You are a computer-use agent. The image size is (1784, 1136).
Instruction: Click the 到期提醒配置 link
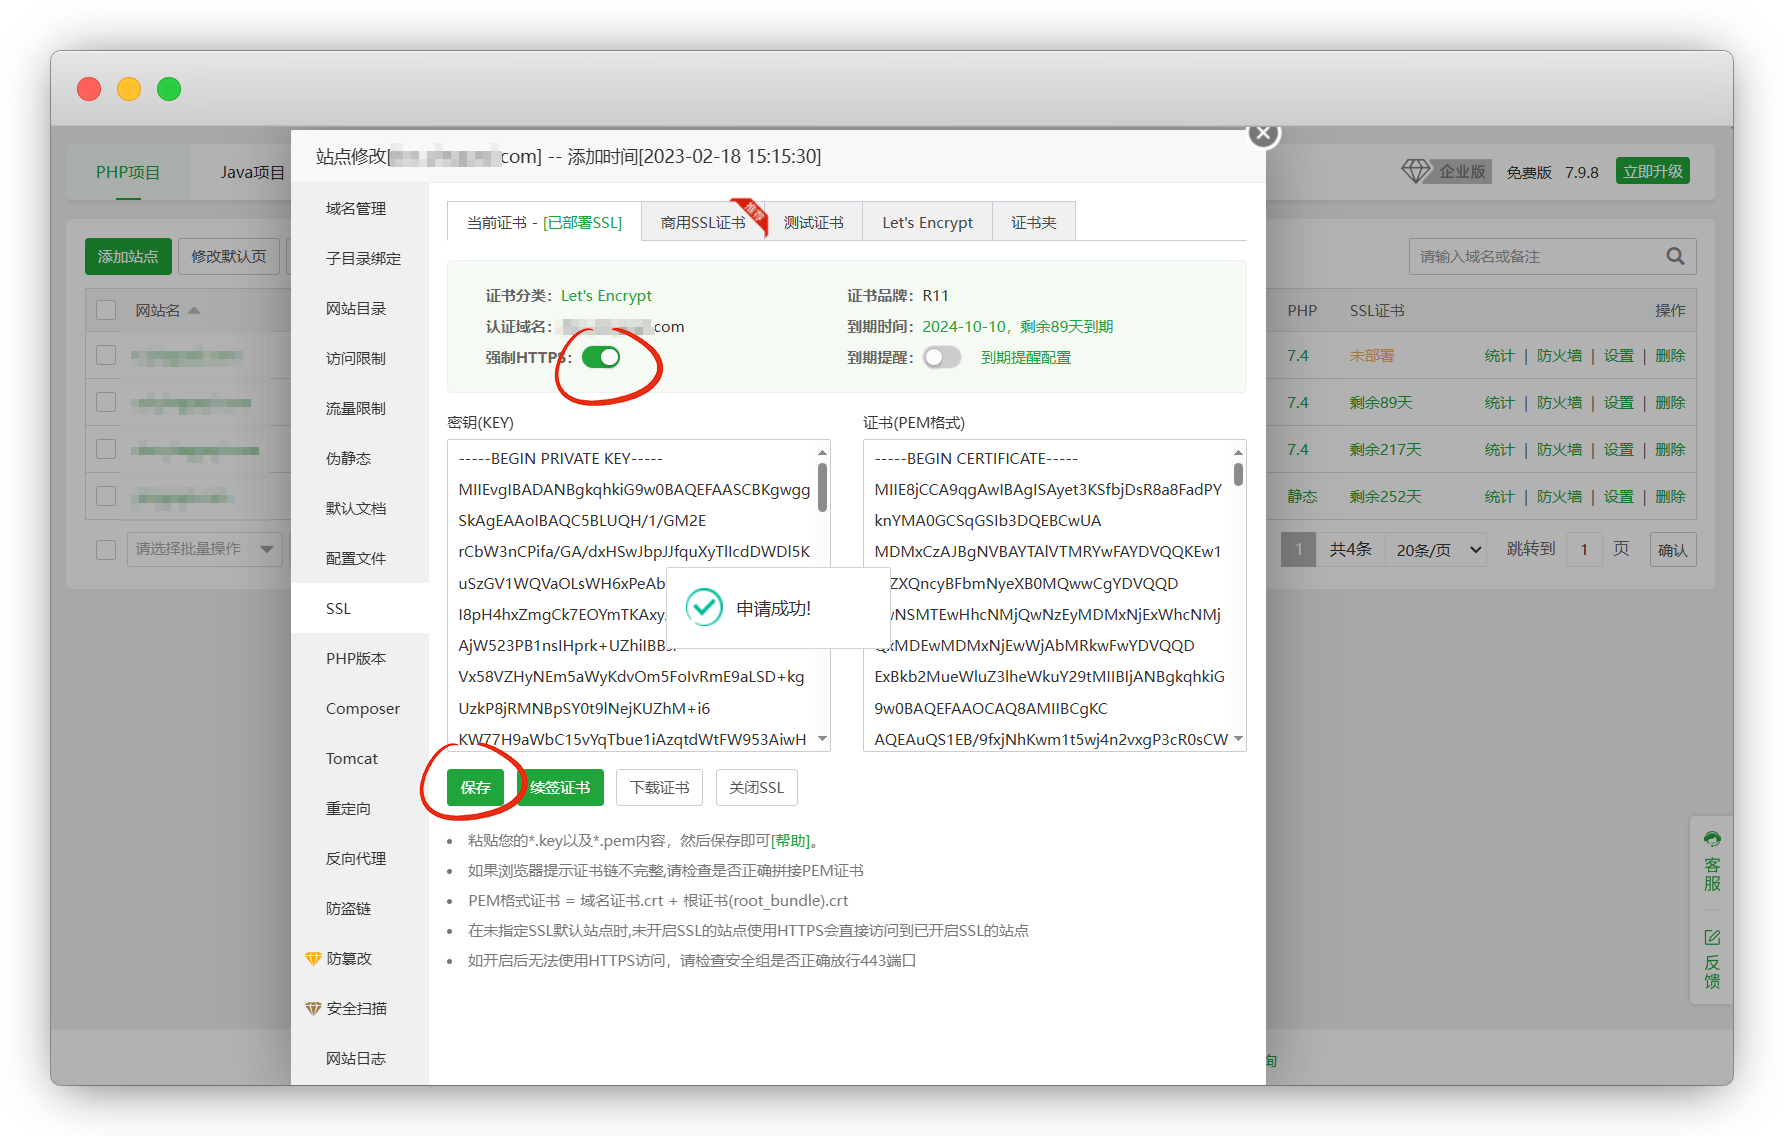1025,357
